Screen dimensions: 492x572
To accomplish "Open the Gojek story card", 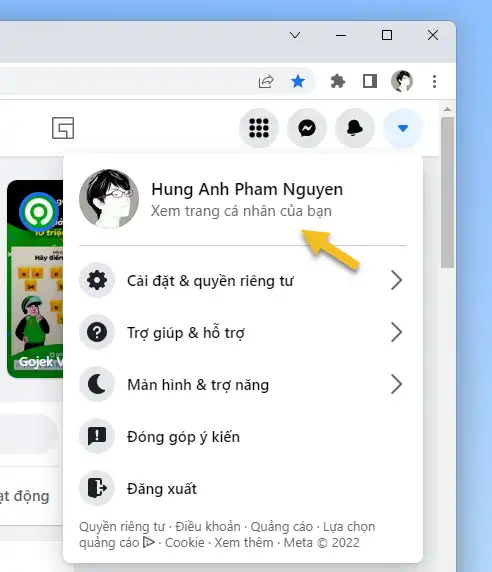I will (35, 279).
